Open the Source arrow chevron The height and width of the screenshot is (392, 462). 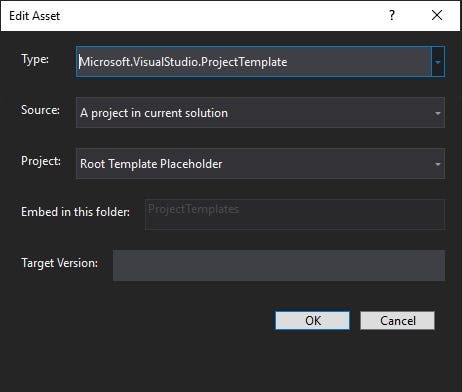point(438,113)
